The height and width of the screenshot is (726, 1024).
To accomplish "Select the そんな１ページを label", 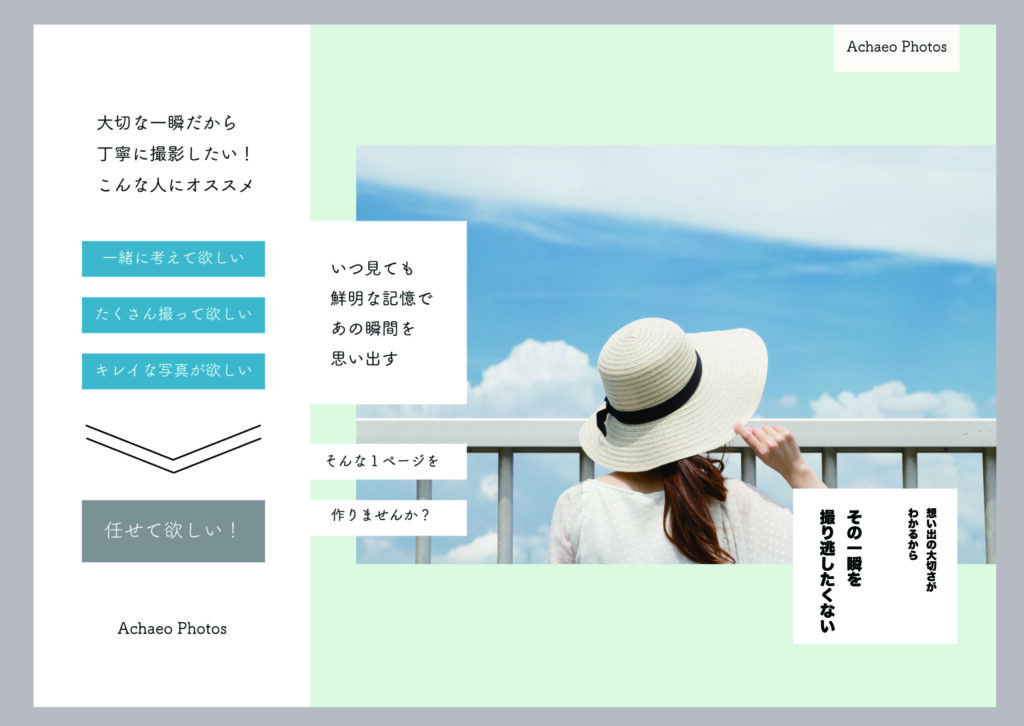I will pos(387,461).
